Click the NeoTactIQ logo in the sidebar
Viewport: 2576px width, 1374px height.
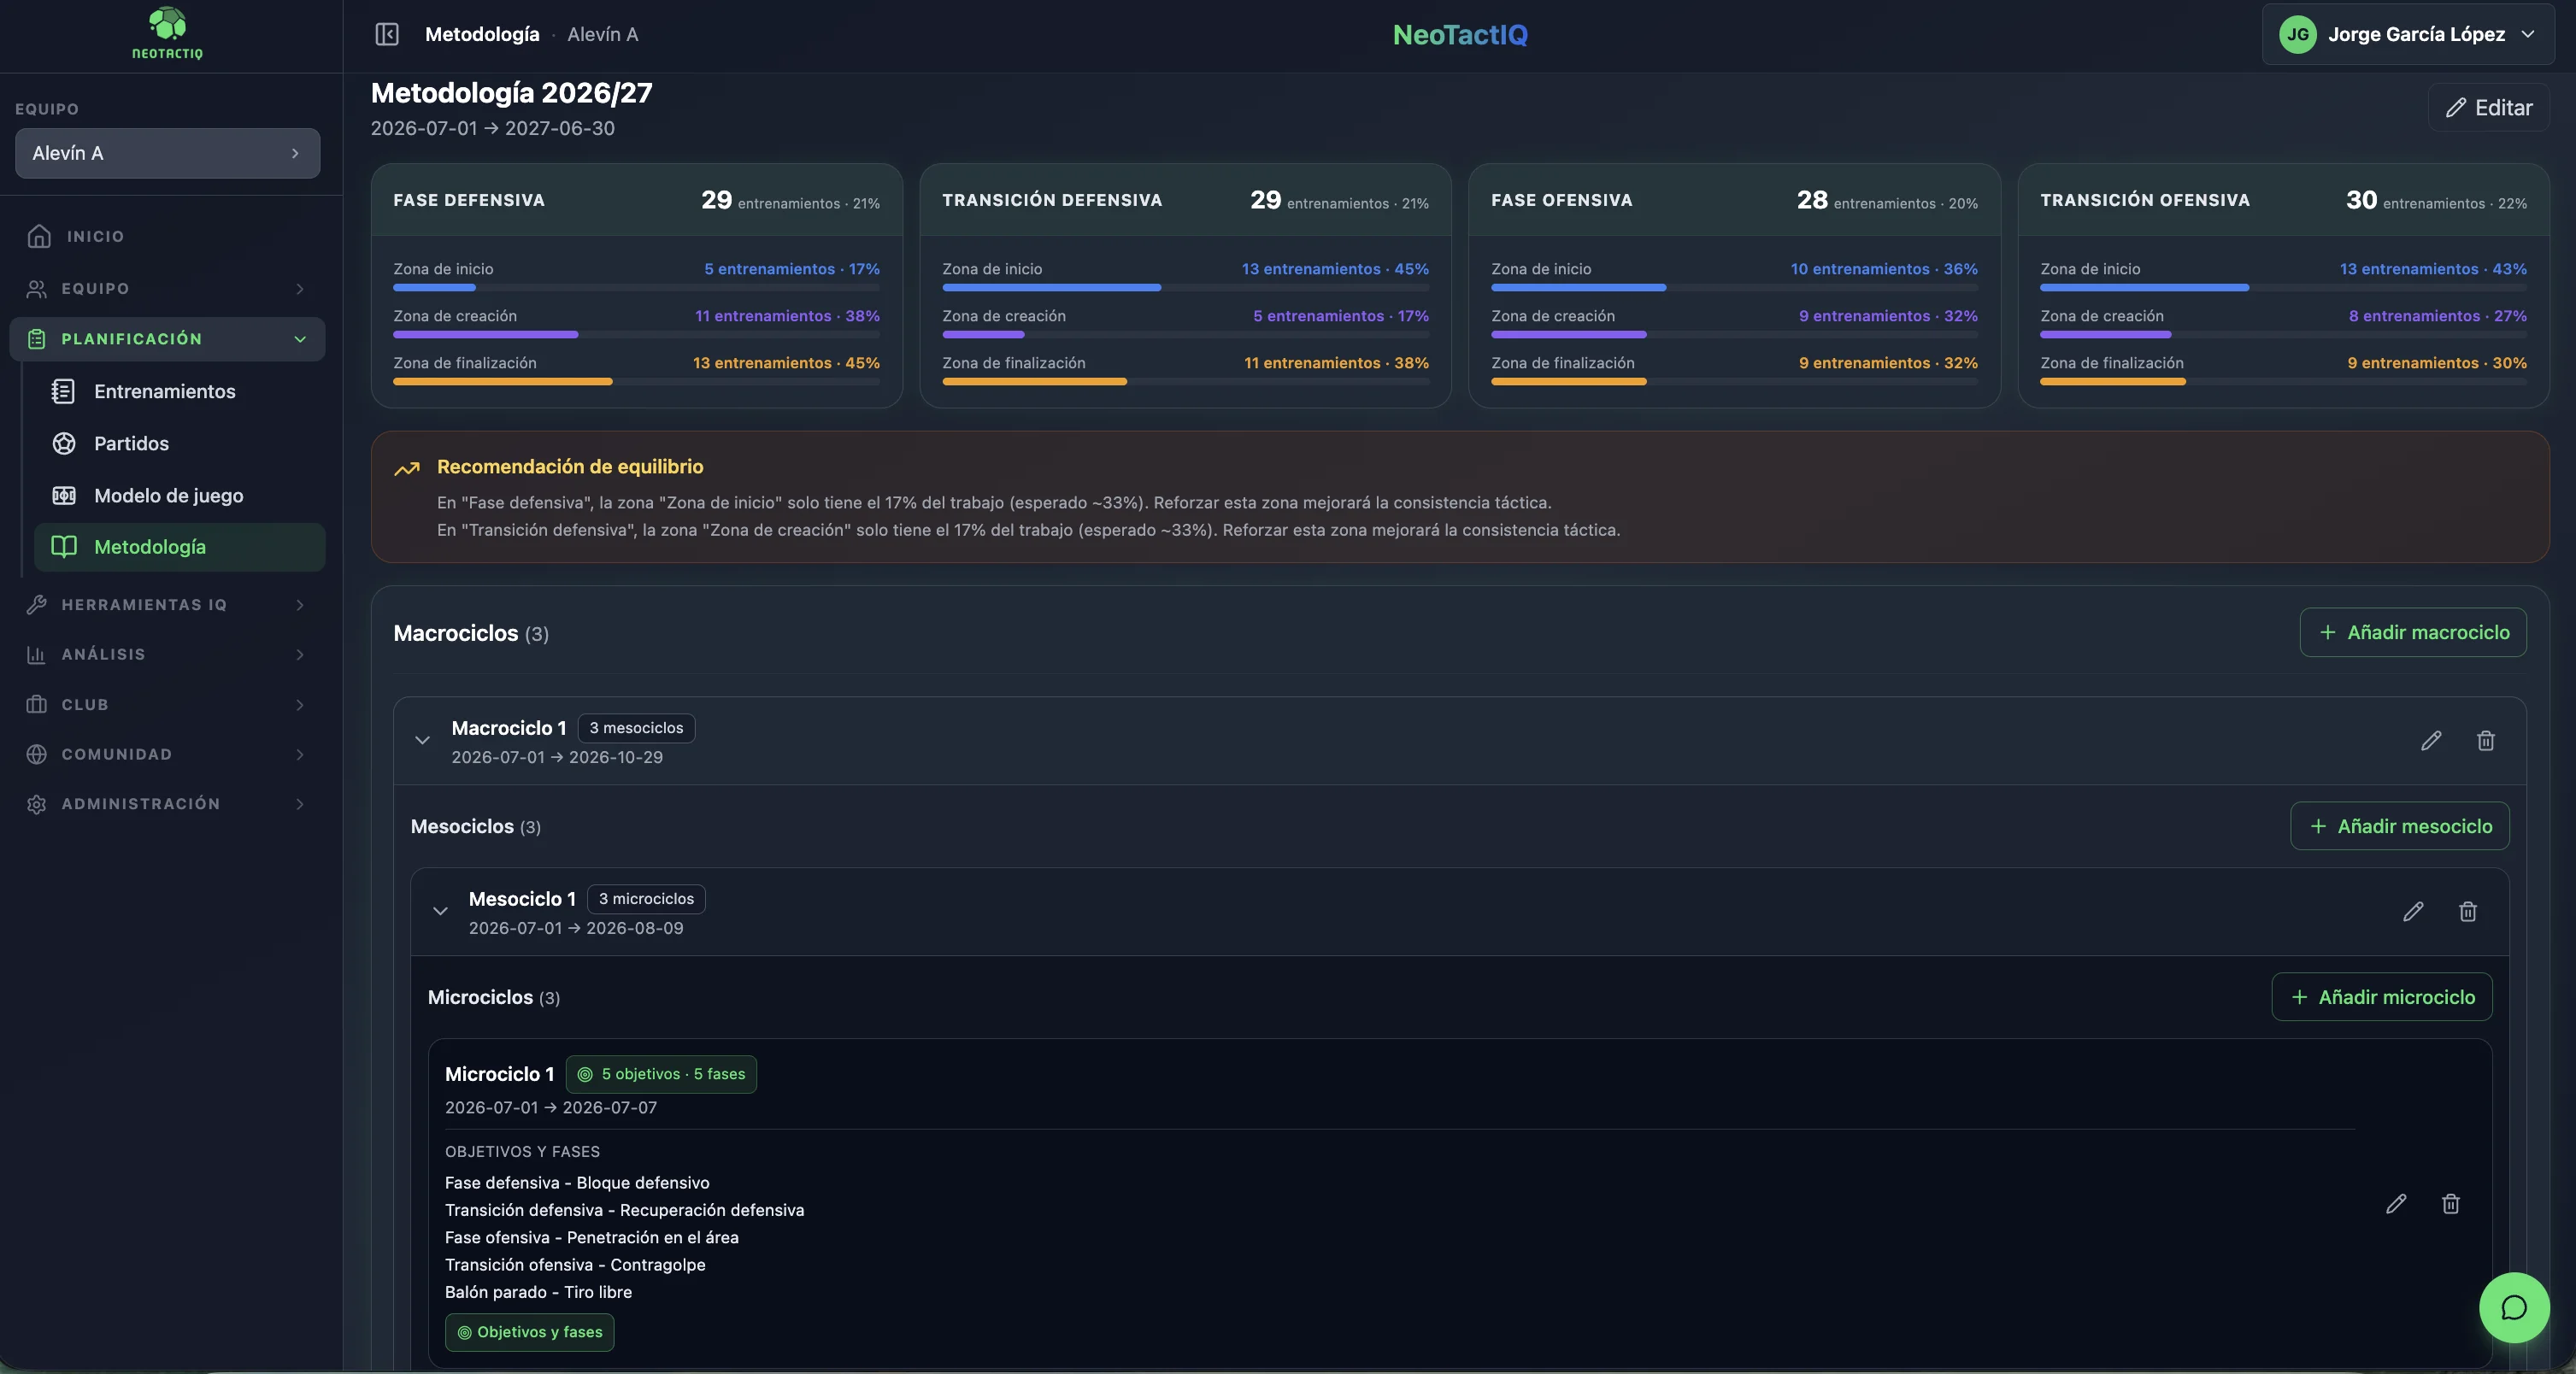click(x=167, y=34)
